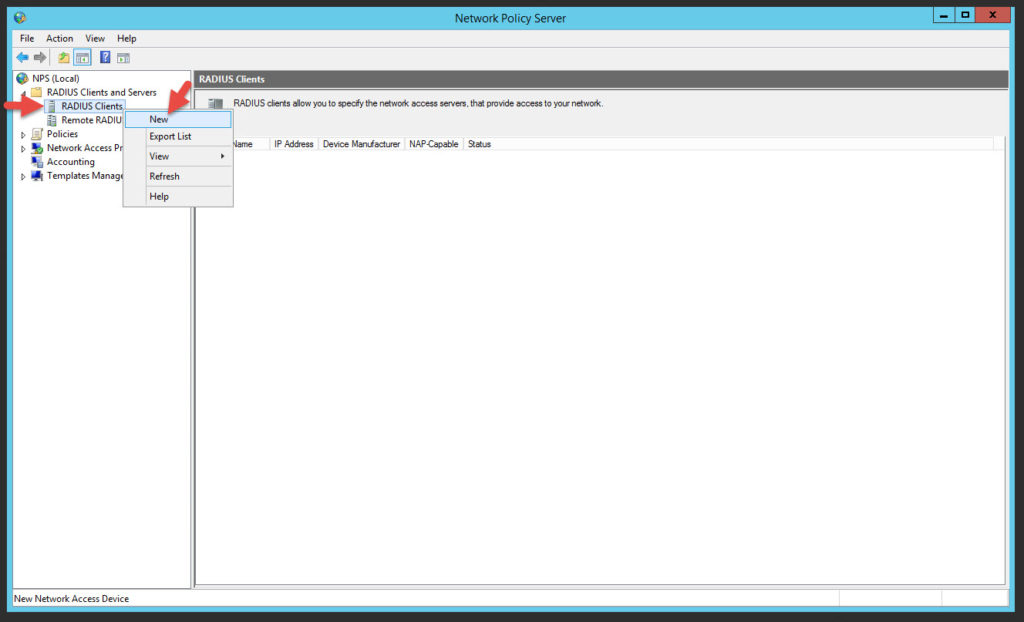Expand the Templates Management node
Viewport: 1024px width, 622px height.
coord(23,177)
